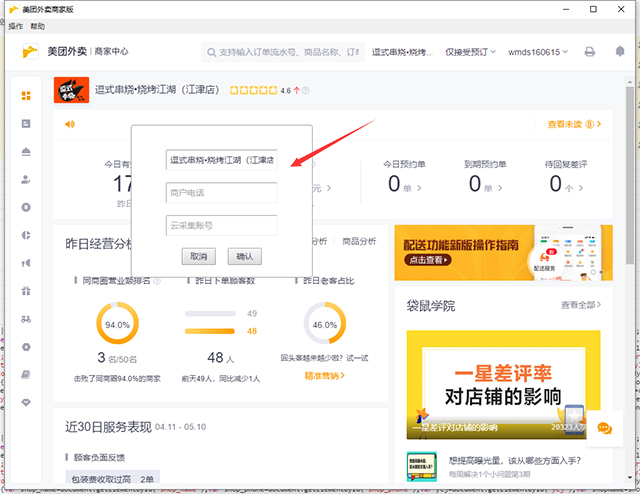Click the 94.0% ranking ring chart
The height and width of the screenshot is (494, 640).
[x=118, y=323]
